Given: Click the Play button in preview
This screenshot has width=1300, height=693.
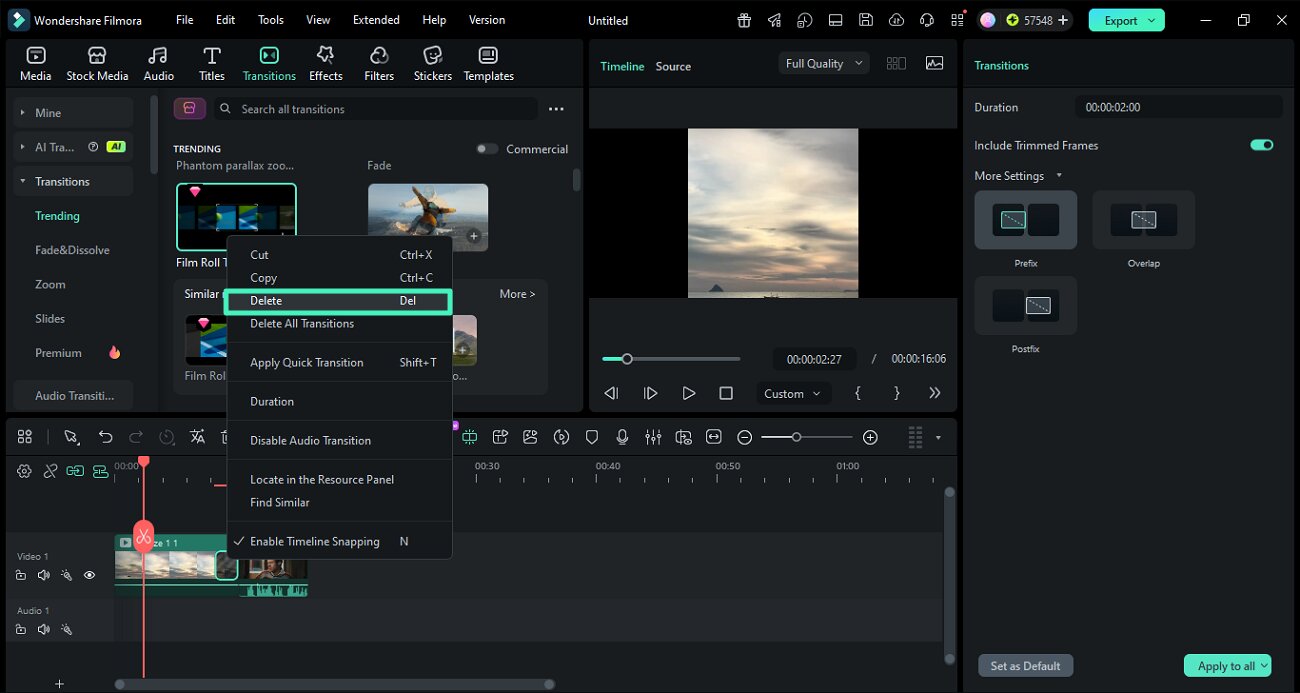Looking at the screenshot, I should [x=688, y=393].
